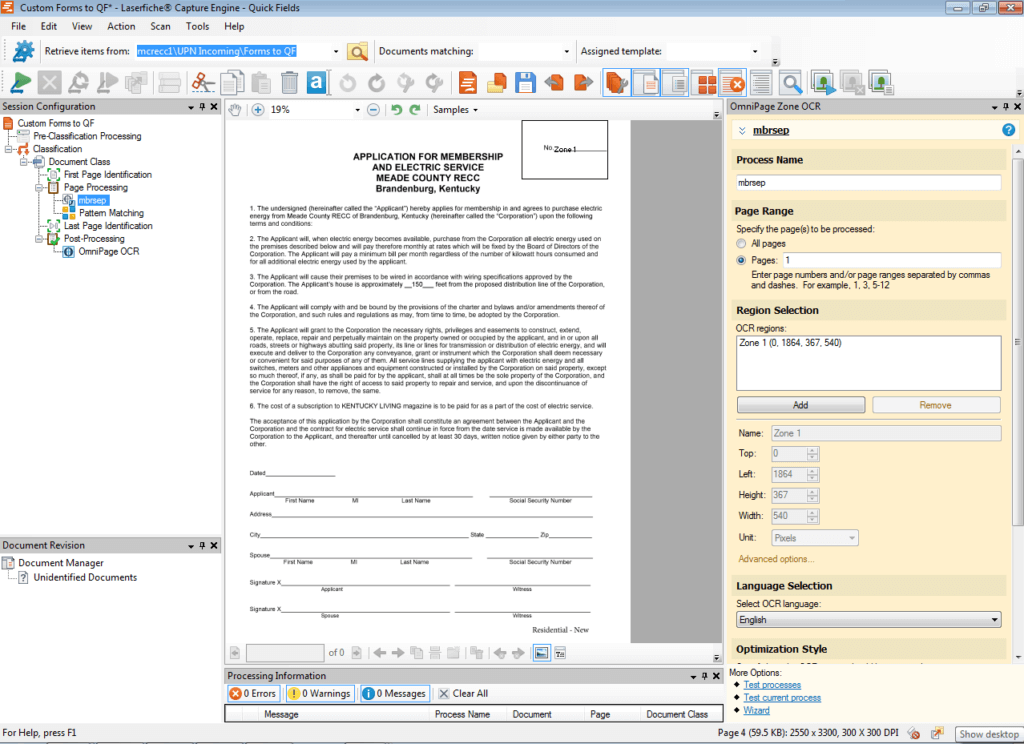Rotate image right with green arrow
The height and width of the screenshot is (744, 1024).
415,110
